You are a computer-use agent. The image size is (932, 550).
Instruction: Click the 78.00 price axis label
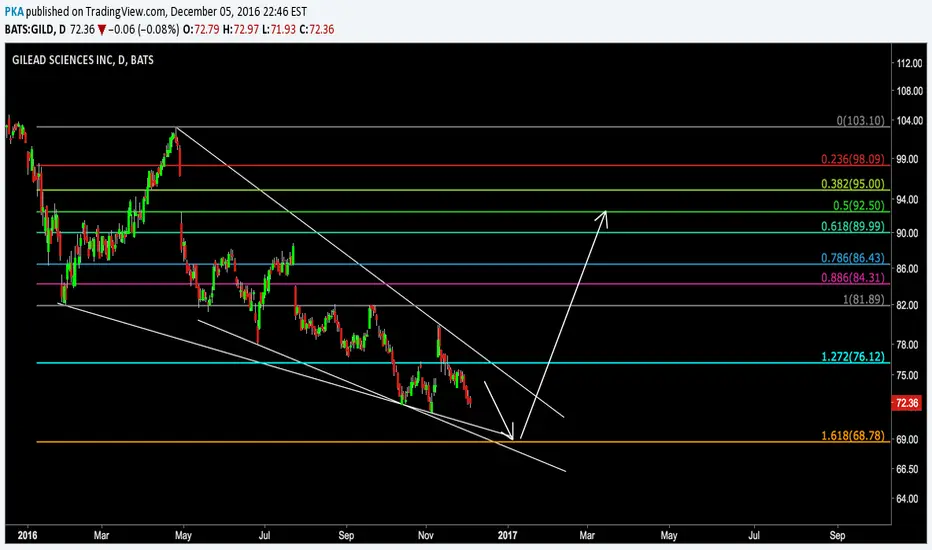point(908,345)
